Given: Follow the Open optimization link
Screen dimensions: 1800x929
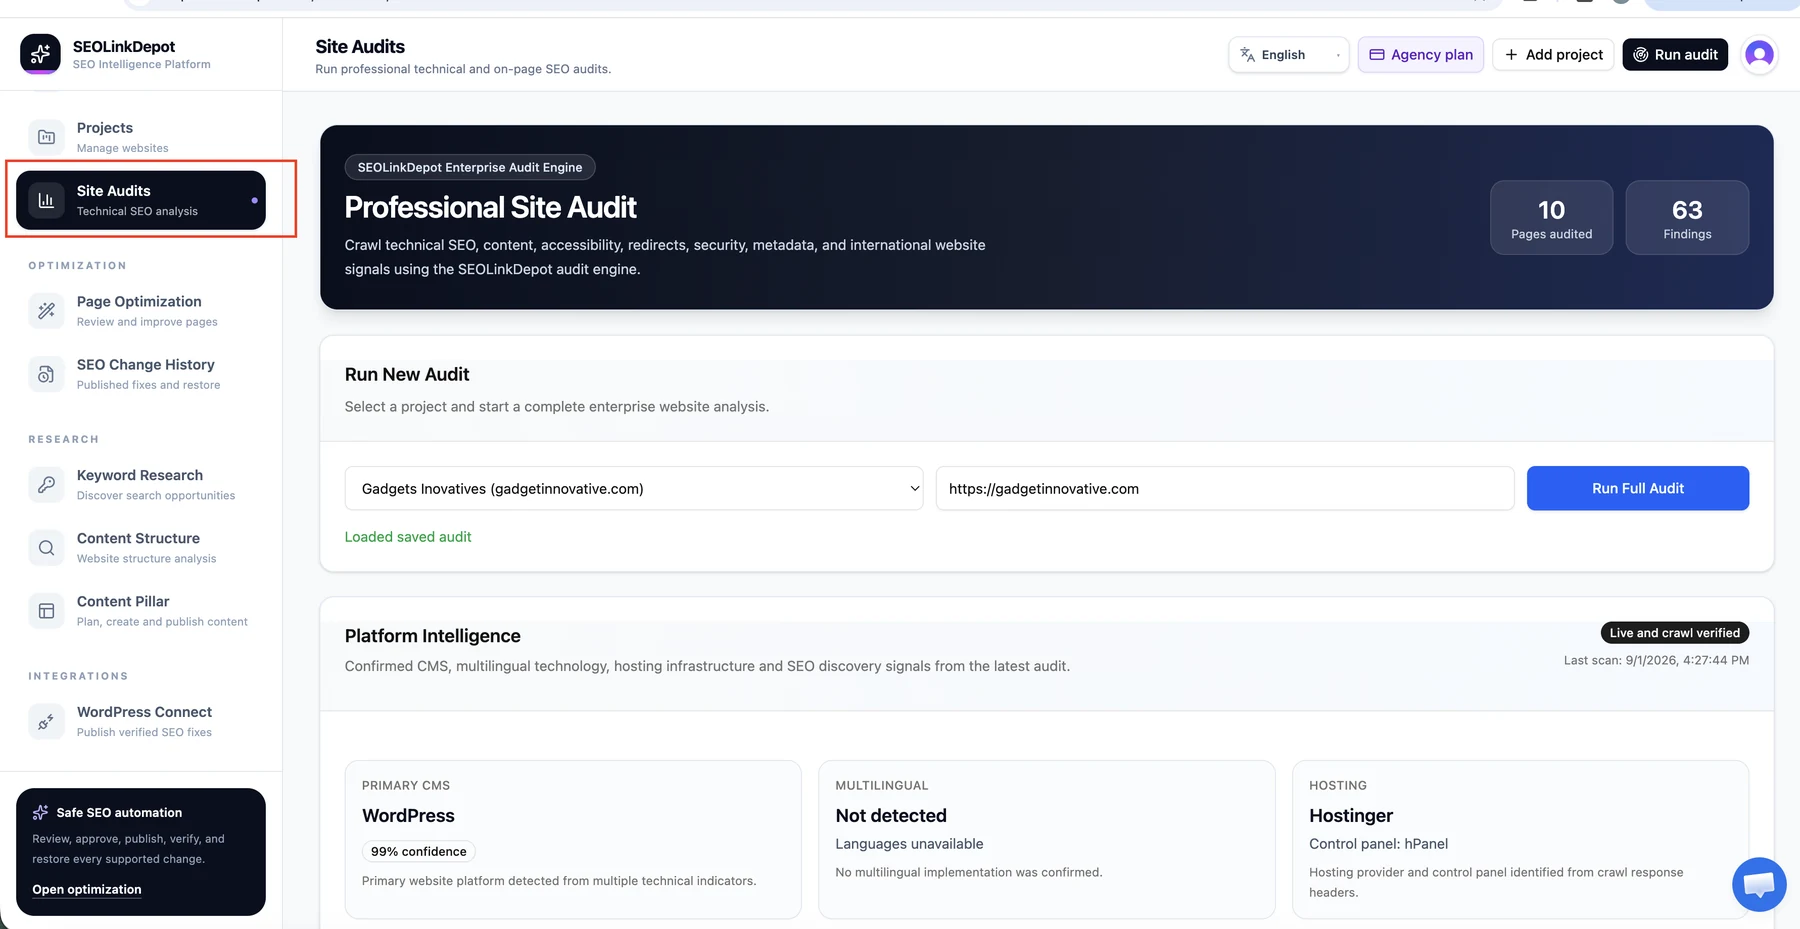Looking at the screenshot, I should (x=87, y=889).
